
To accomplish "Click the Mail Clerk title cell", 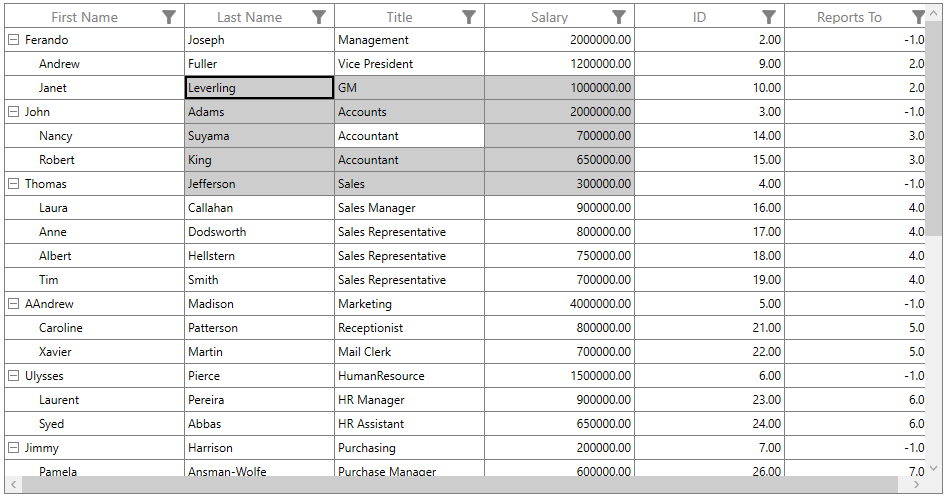I will click(409, 351).
